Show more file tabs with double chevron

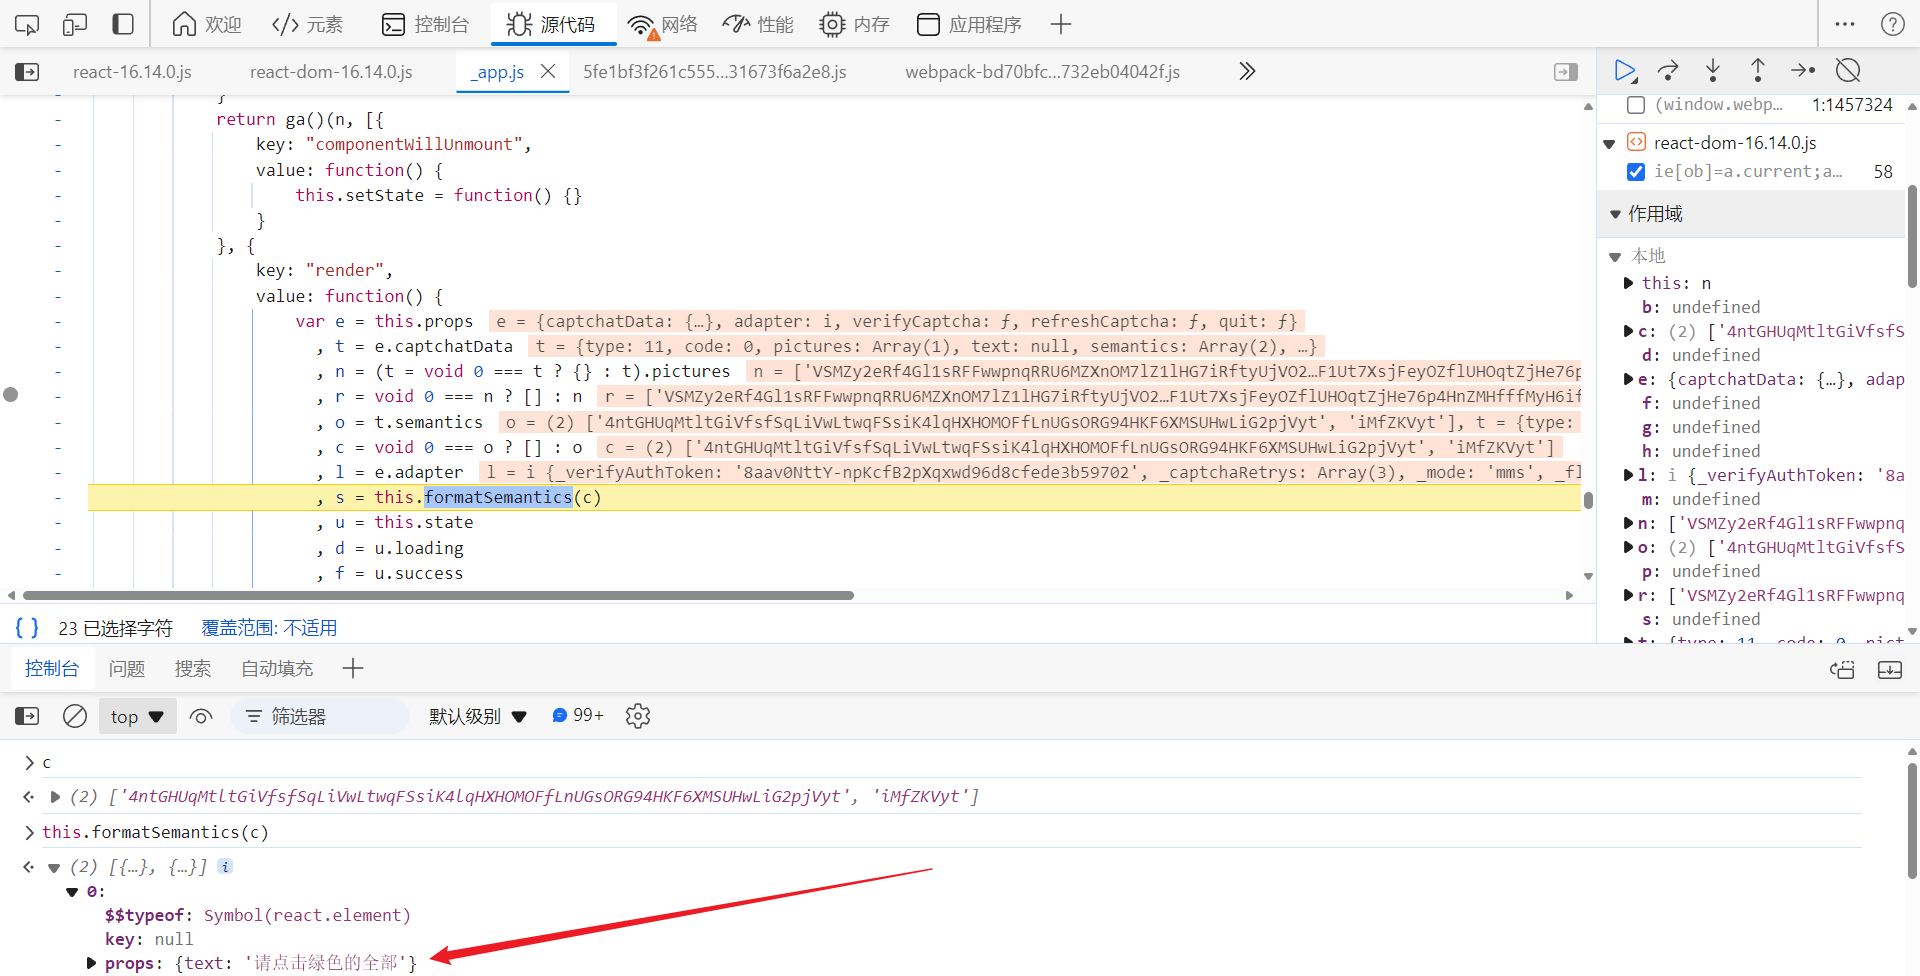[x=1247, y=71]
